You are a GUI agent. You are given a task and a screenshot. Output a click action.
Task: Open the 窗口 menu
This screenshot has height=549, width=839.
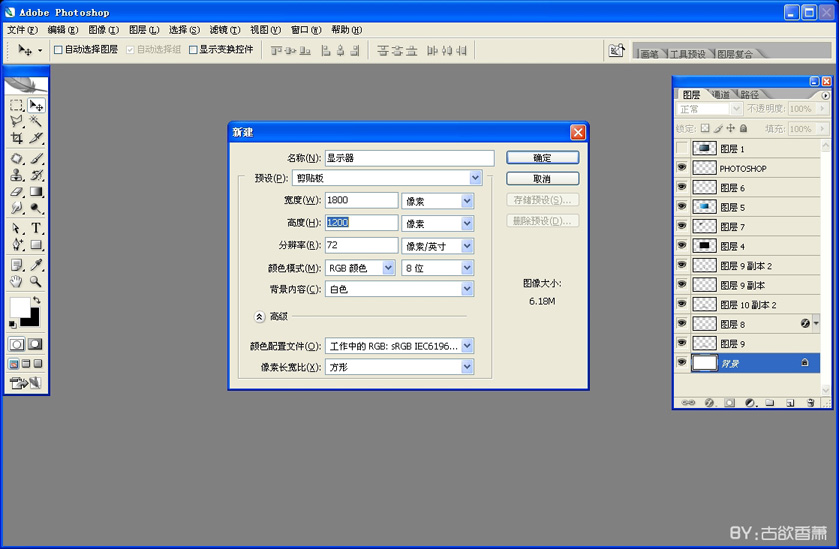306,30
